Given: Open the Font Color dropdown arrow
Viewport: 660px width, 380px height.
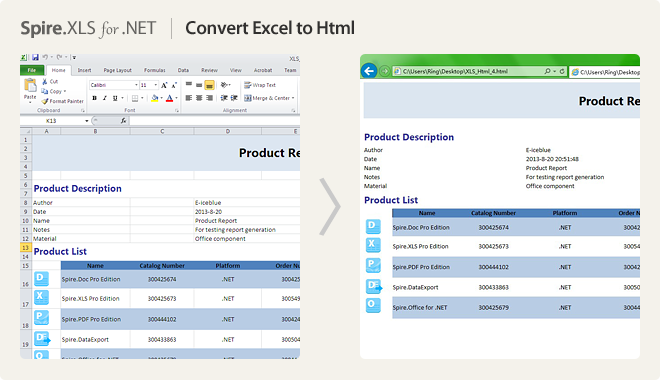Looking at the screenshot, I should (176, 98).
